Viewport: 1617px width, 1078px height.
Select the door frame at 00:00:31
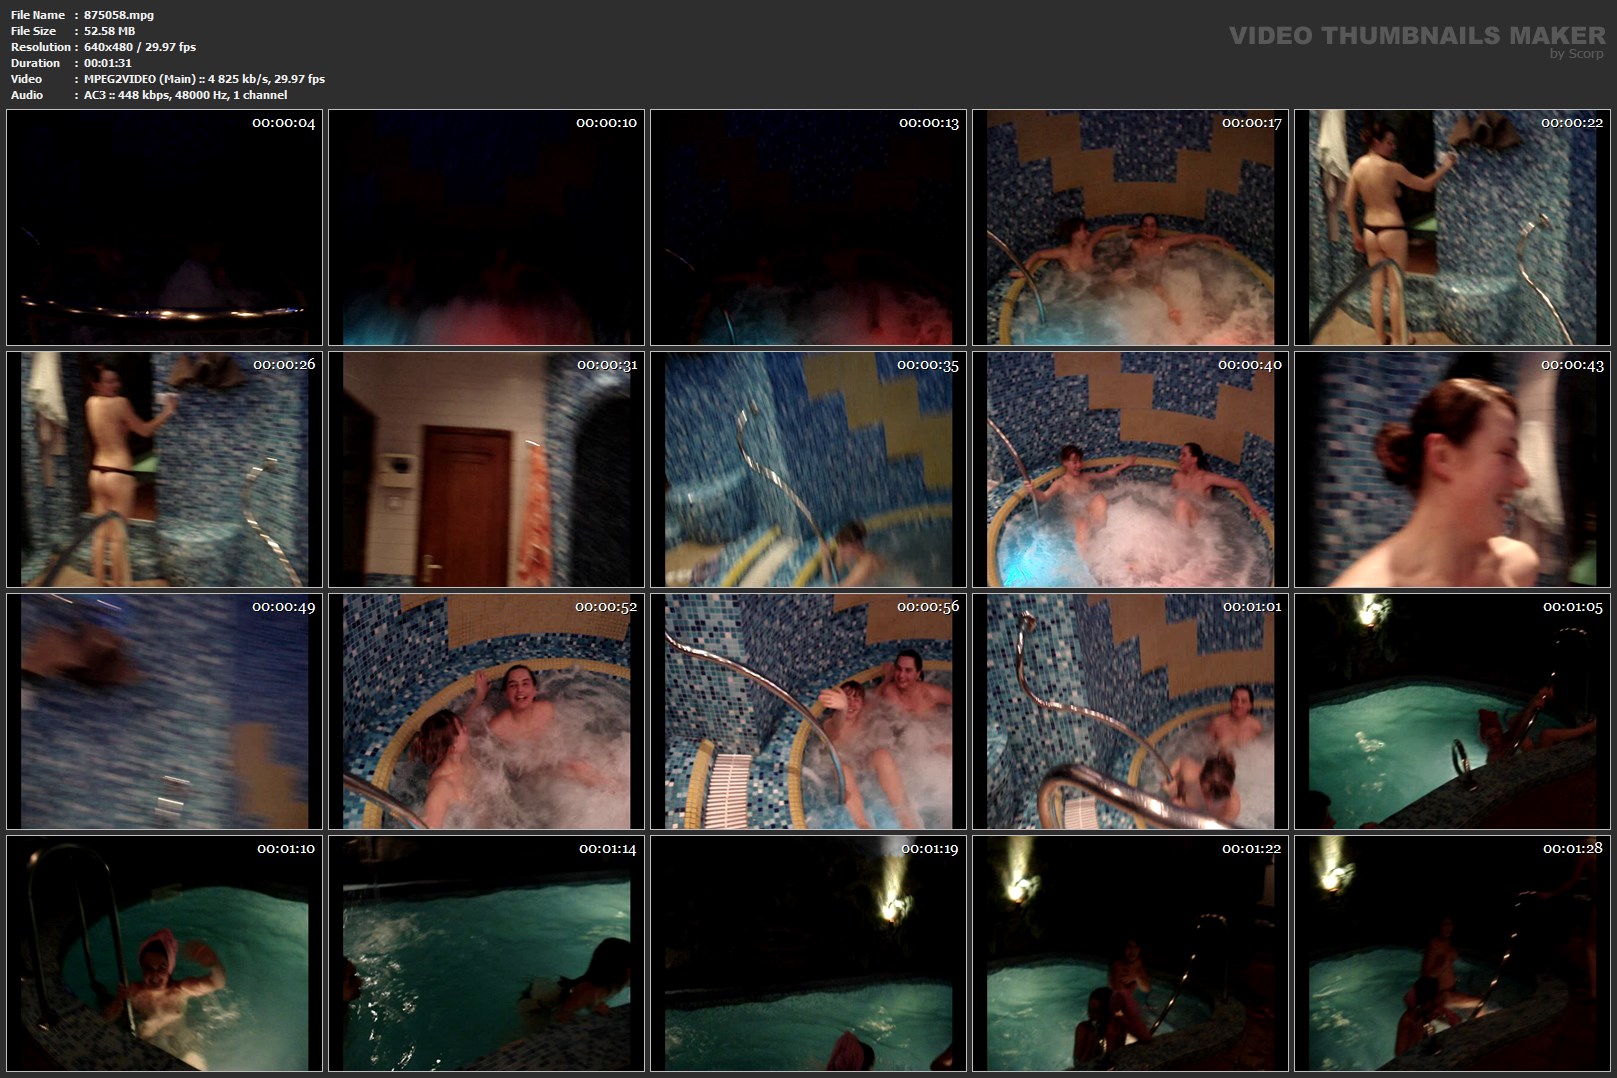(486, 469)
